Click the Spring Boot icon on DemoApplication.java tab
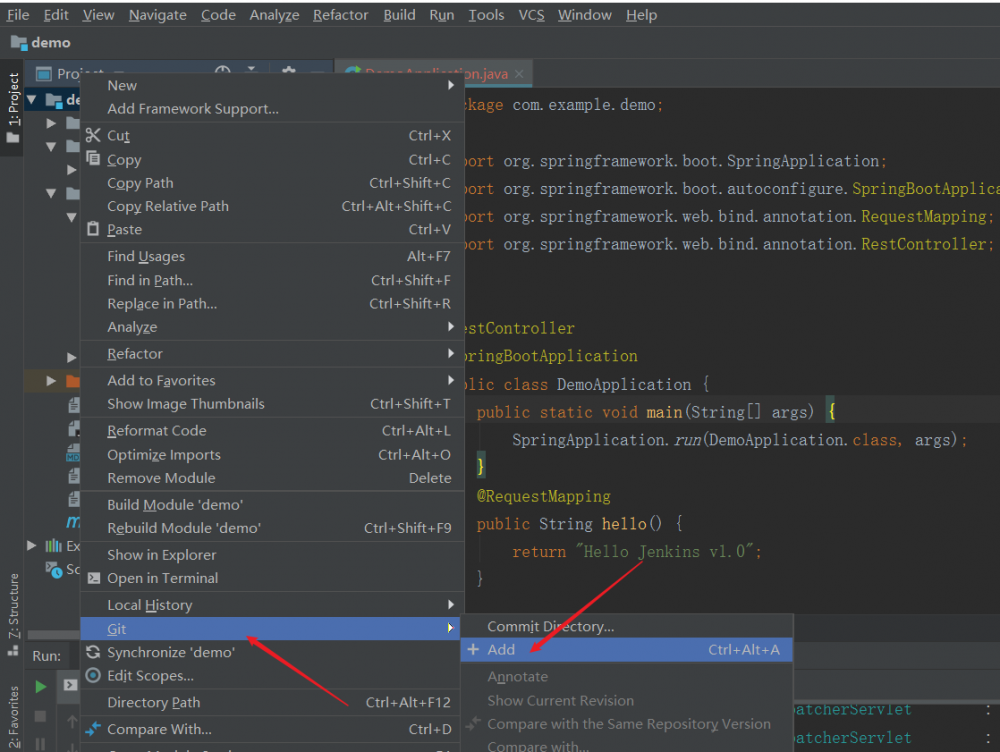 [352, 73]
